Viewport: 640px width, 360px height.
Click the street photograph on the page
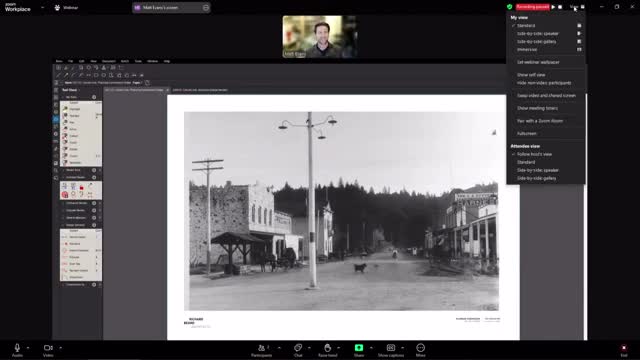click(x=341, y=211)
